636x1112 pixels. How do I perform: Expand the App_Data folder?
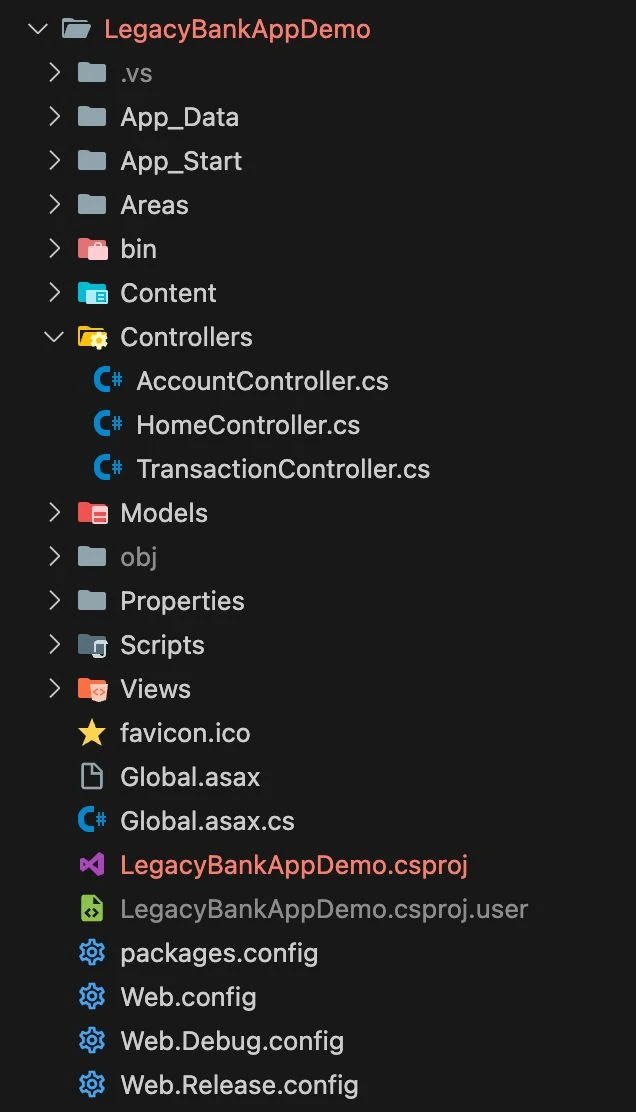click(54, 117)
